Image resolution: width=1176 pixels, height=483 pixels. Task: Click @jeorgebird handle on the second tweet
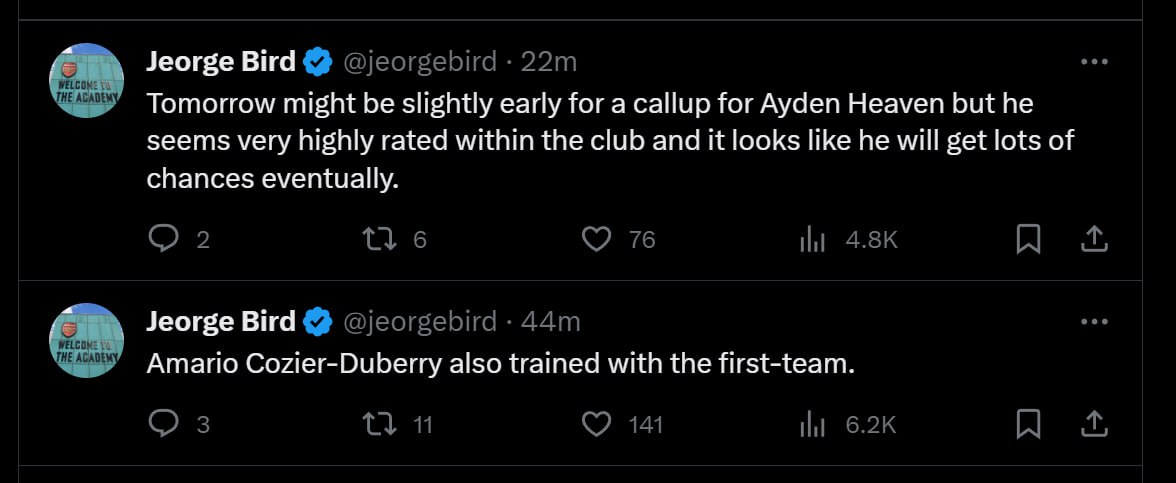coord(420,322)
